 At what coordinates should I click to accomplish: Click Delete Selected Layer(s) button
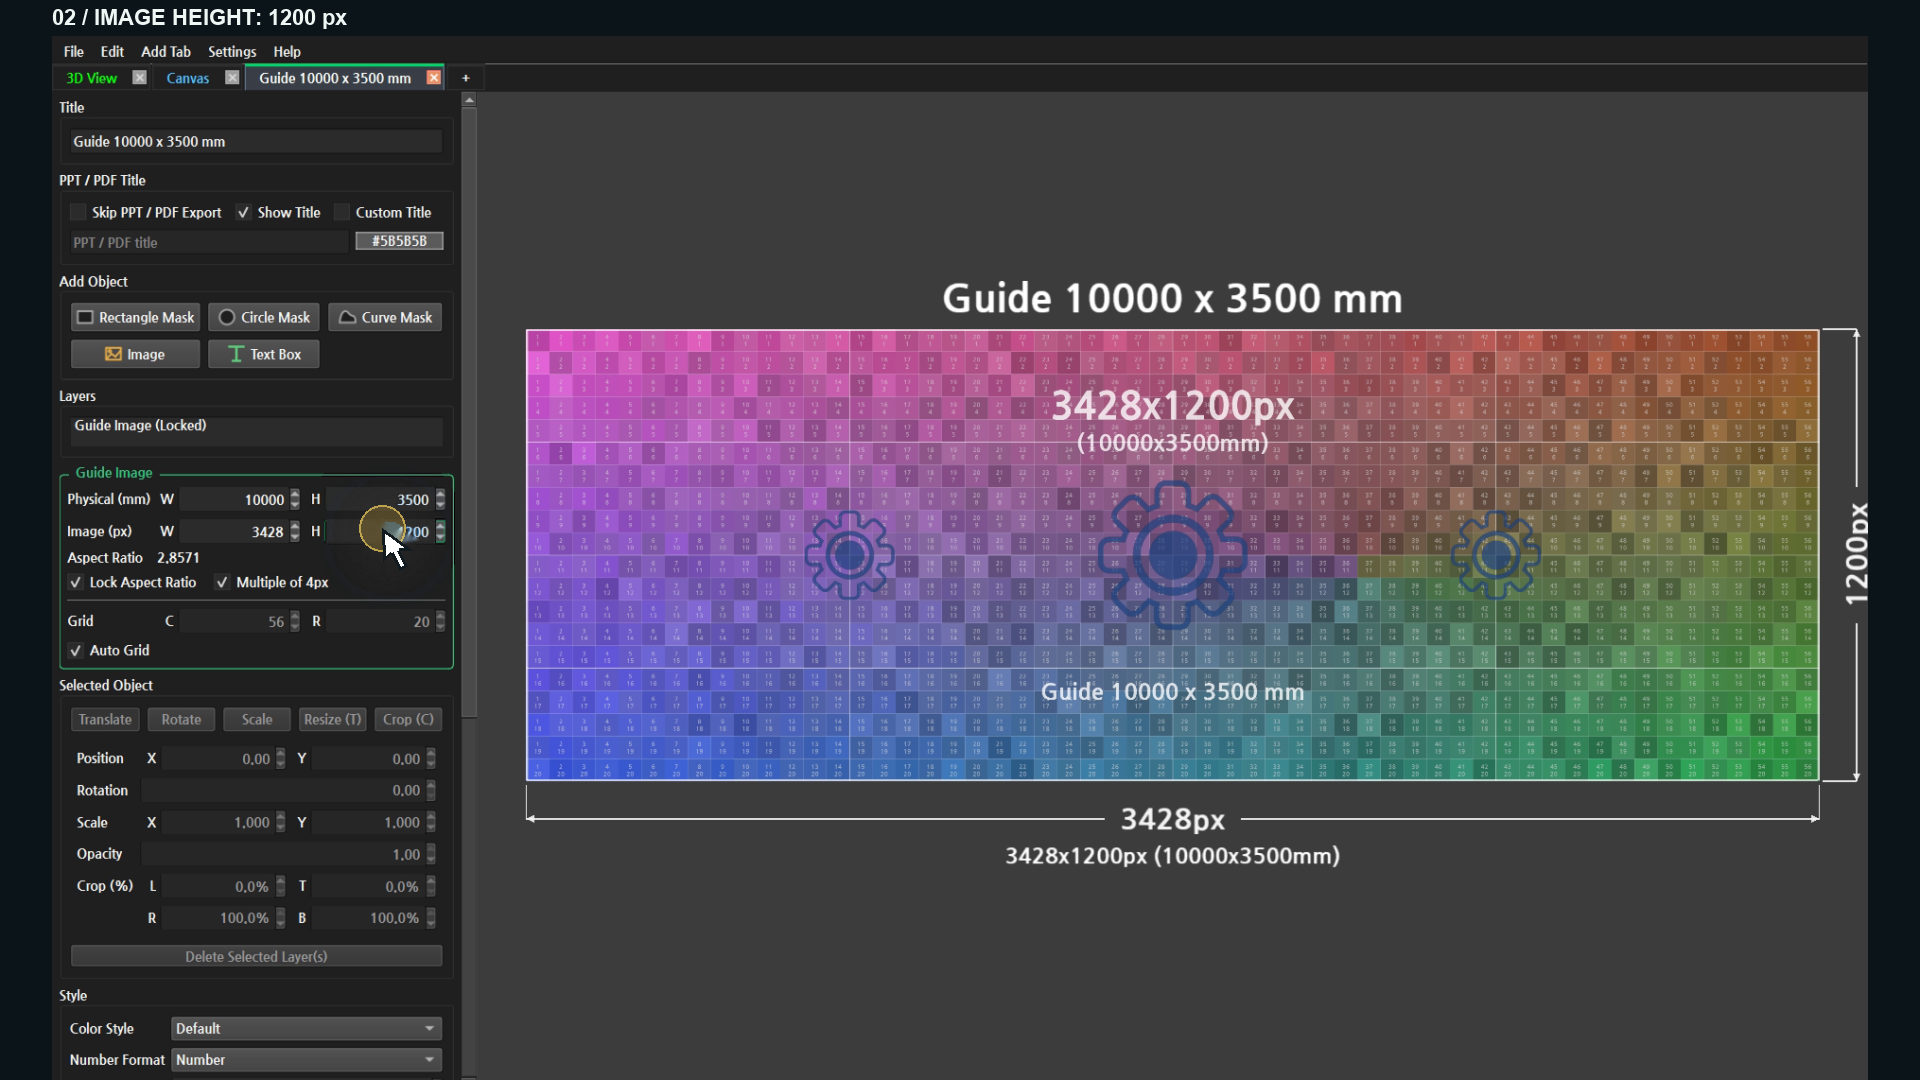click(x=256, y=957)
